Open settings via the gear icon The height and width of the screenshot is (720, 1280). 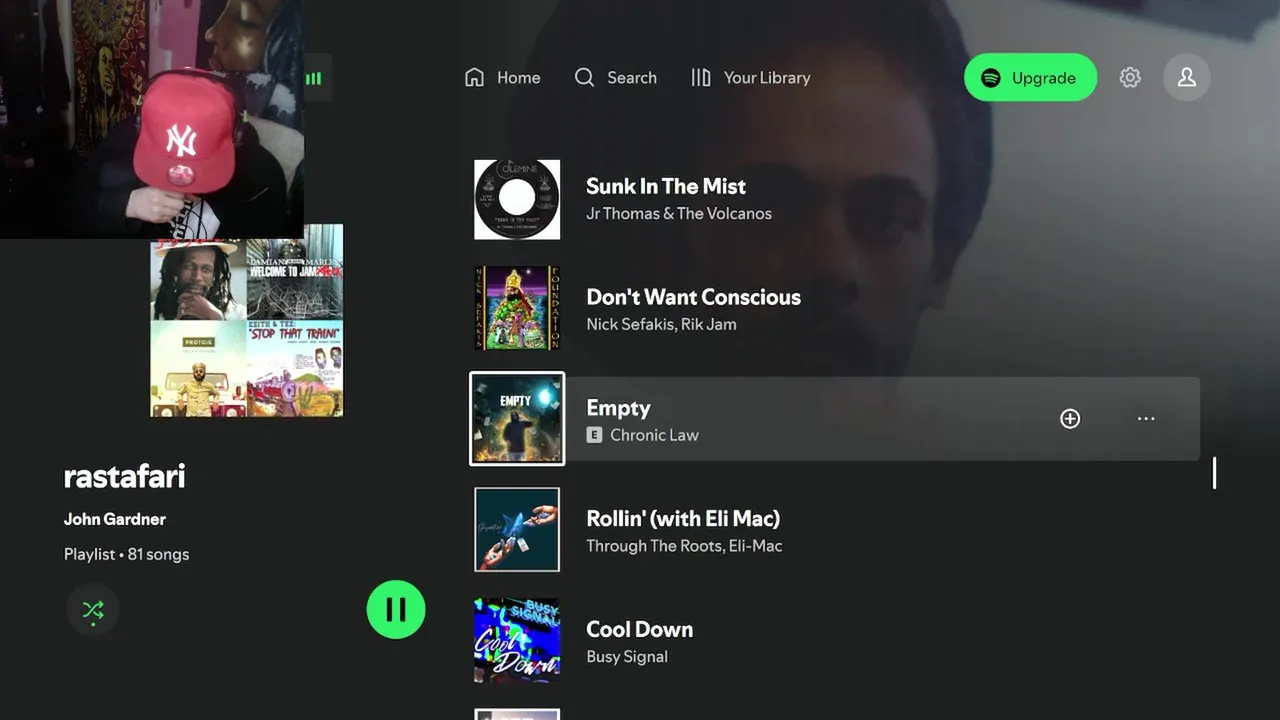pyautogui.click(x=1130, y=78)
